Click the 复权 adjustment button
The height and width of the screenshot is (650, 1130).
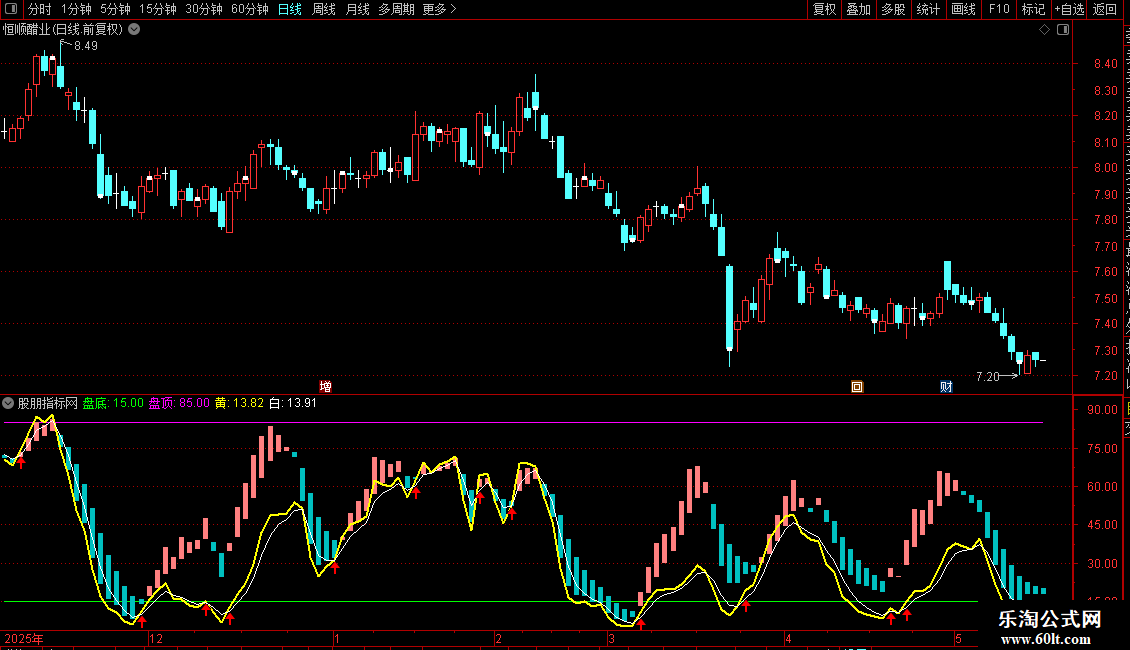[824, 9]
